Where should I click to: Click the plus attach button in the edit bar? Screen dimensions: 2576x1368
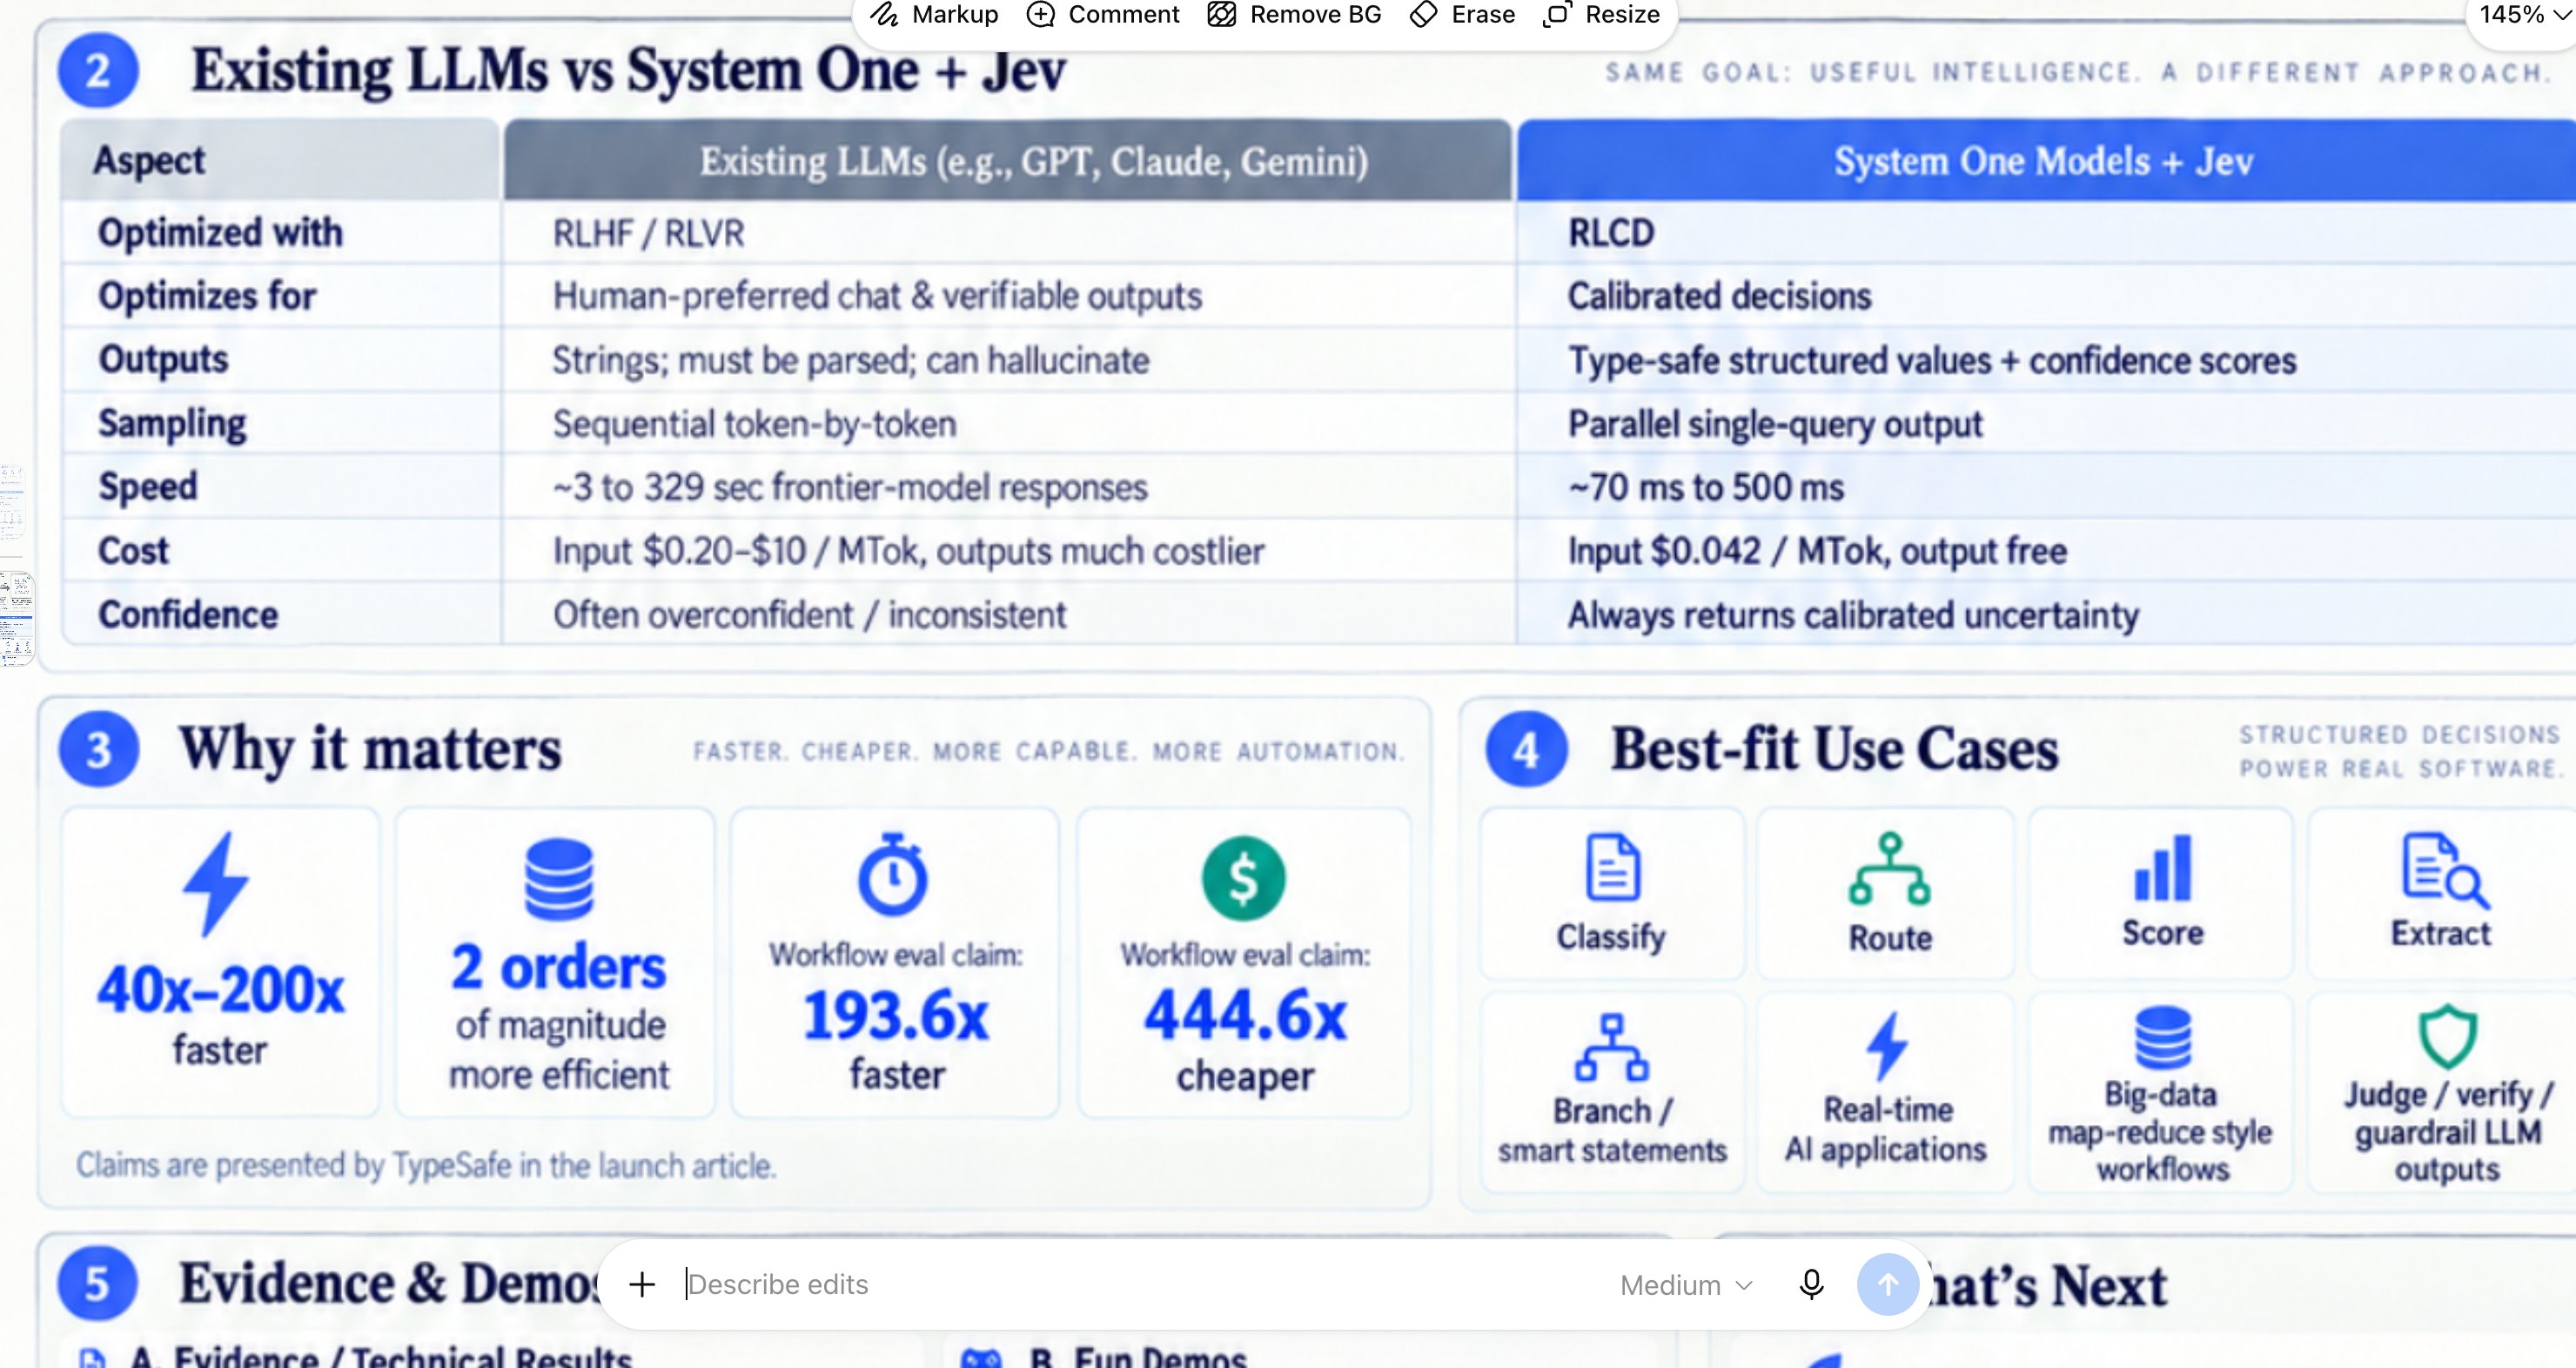pos(642,1284)
